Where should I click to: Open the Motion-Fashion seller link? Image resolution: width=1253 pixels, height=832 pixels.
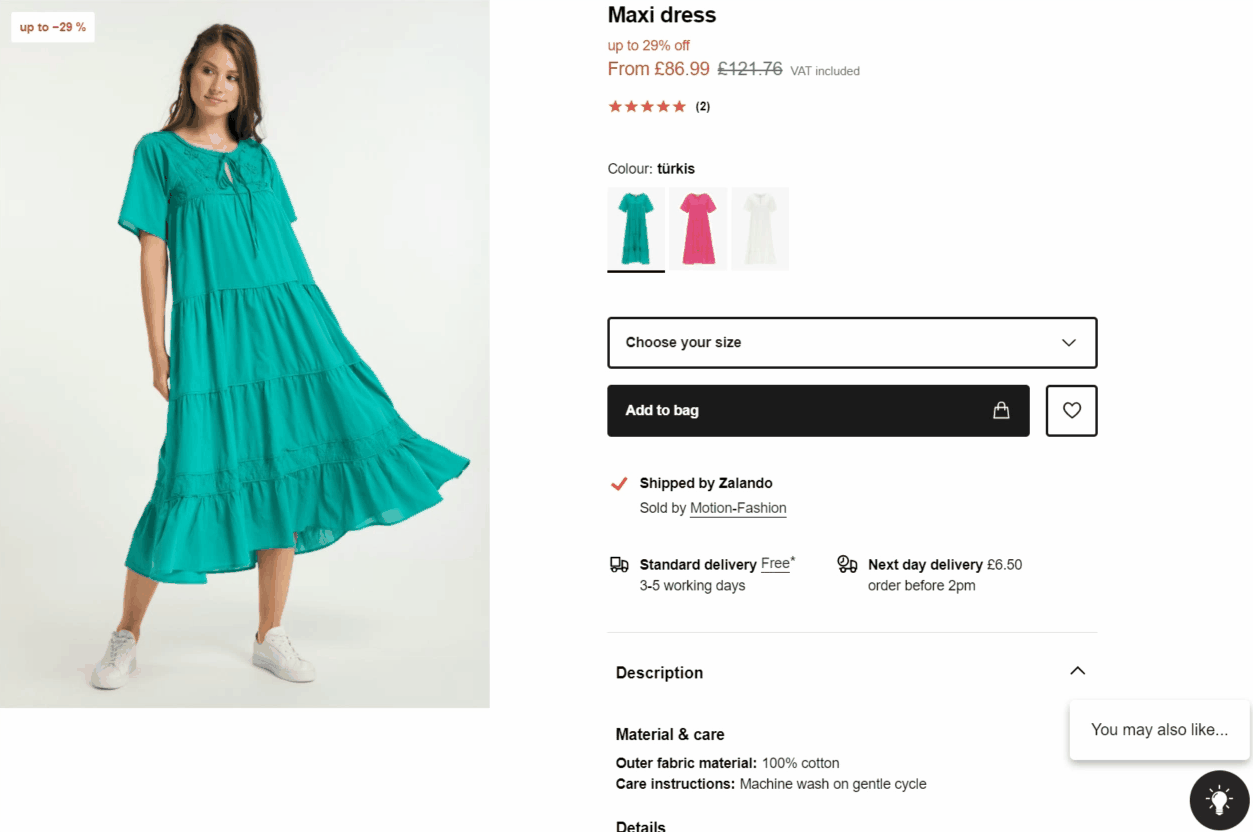tap(738, 508)
